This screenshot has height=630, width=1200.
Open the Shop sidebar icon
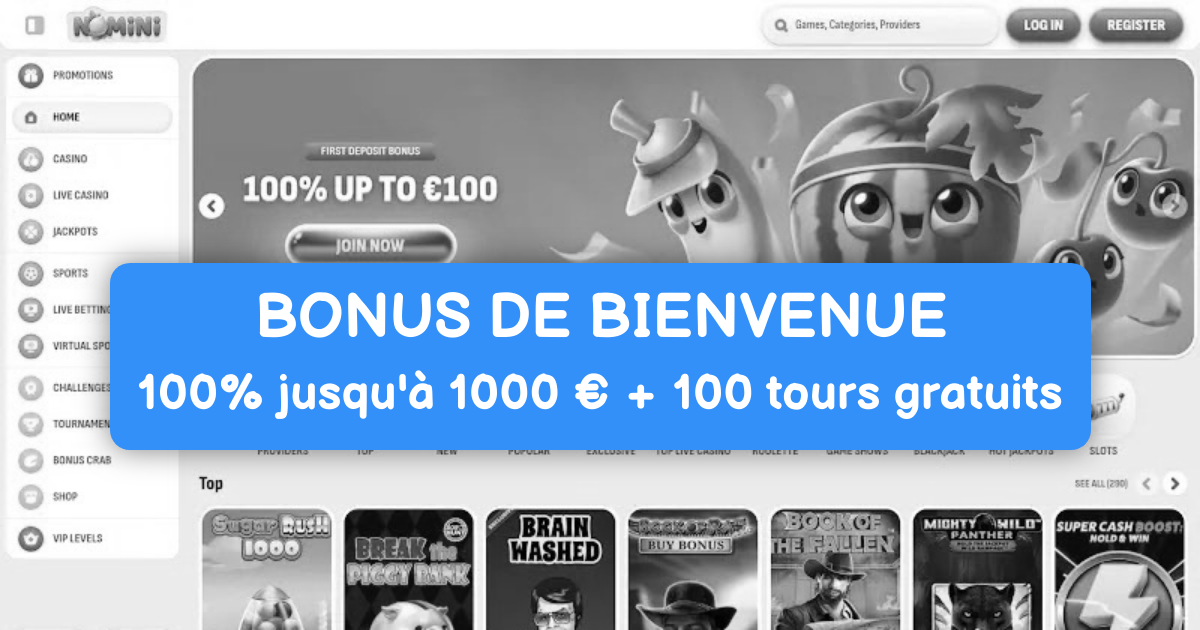[x=31, y=496]
